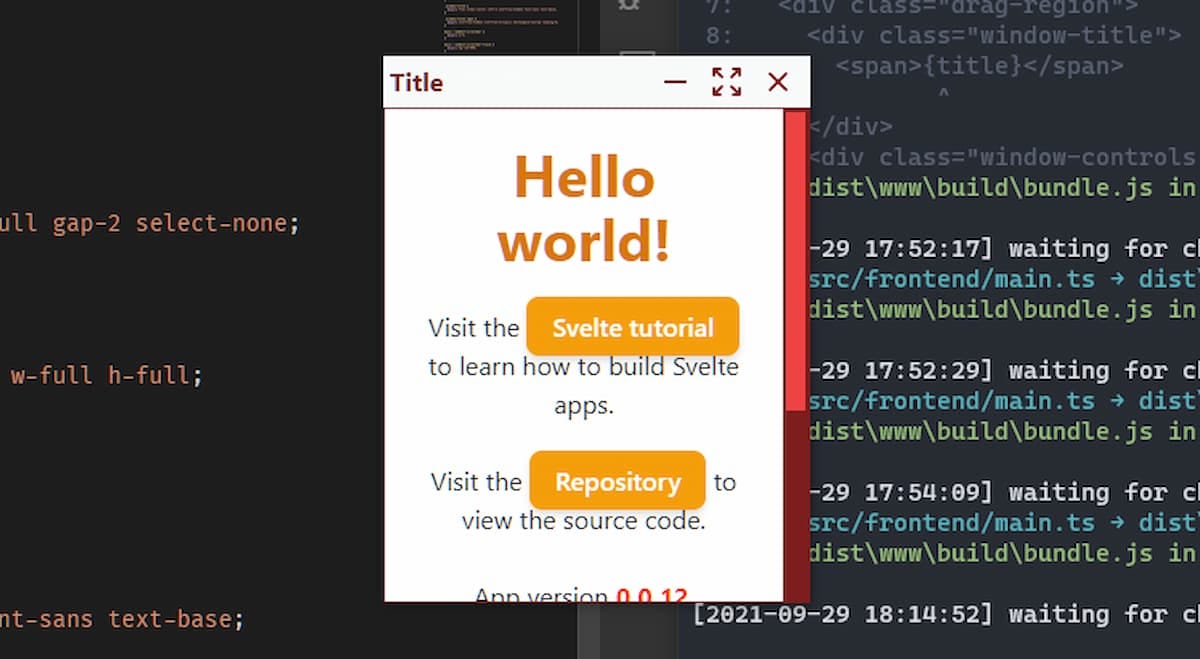
Task: Close the Title window with the X icon
Action: (x=778, y=82)
